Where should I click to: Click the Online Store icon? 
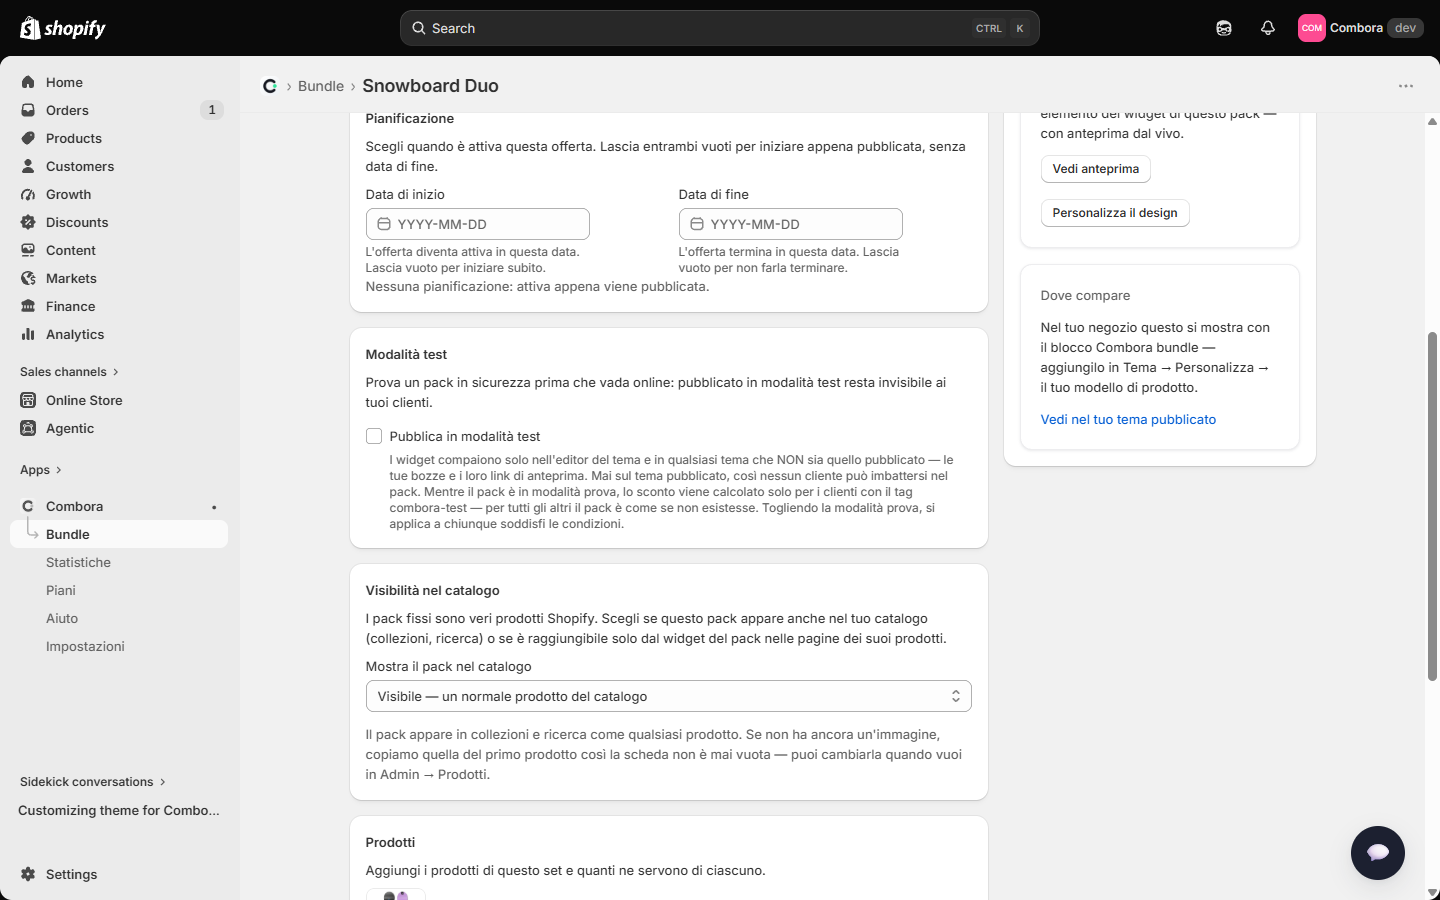28,400
